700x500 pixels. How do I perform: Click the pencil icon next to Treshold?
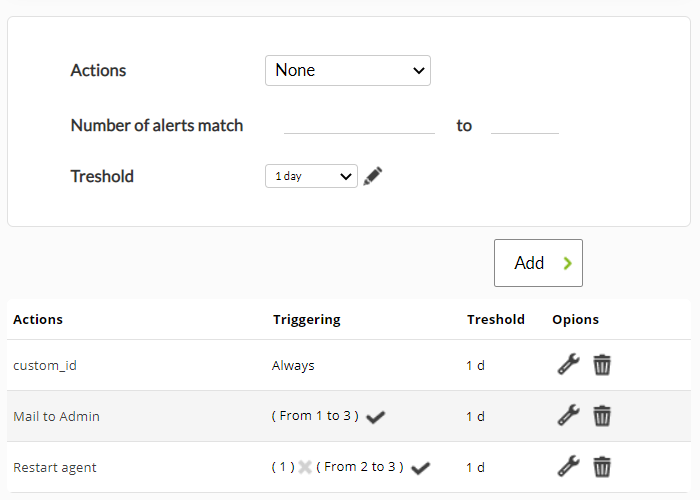(373, 176)
